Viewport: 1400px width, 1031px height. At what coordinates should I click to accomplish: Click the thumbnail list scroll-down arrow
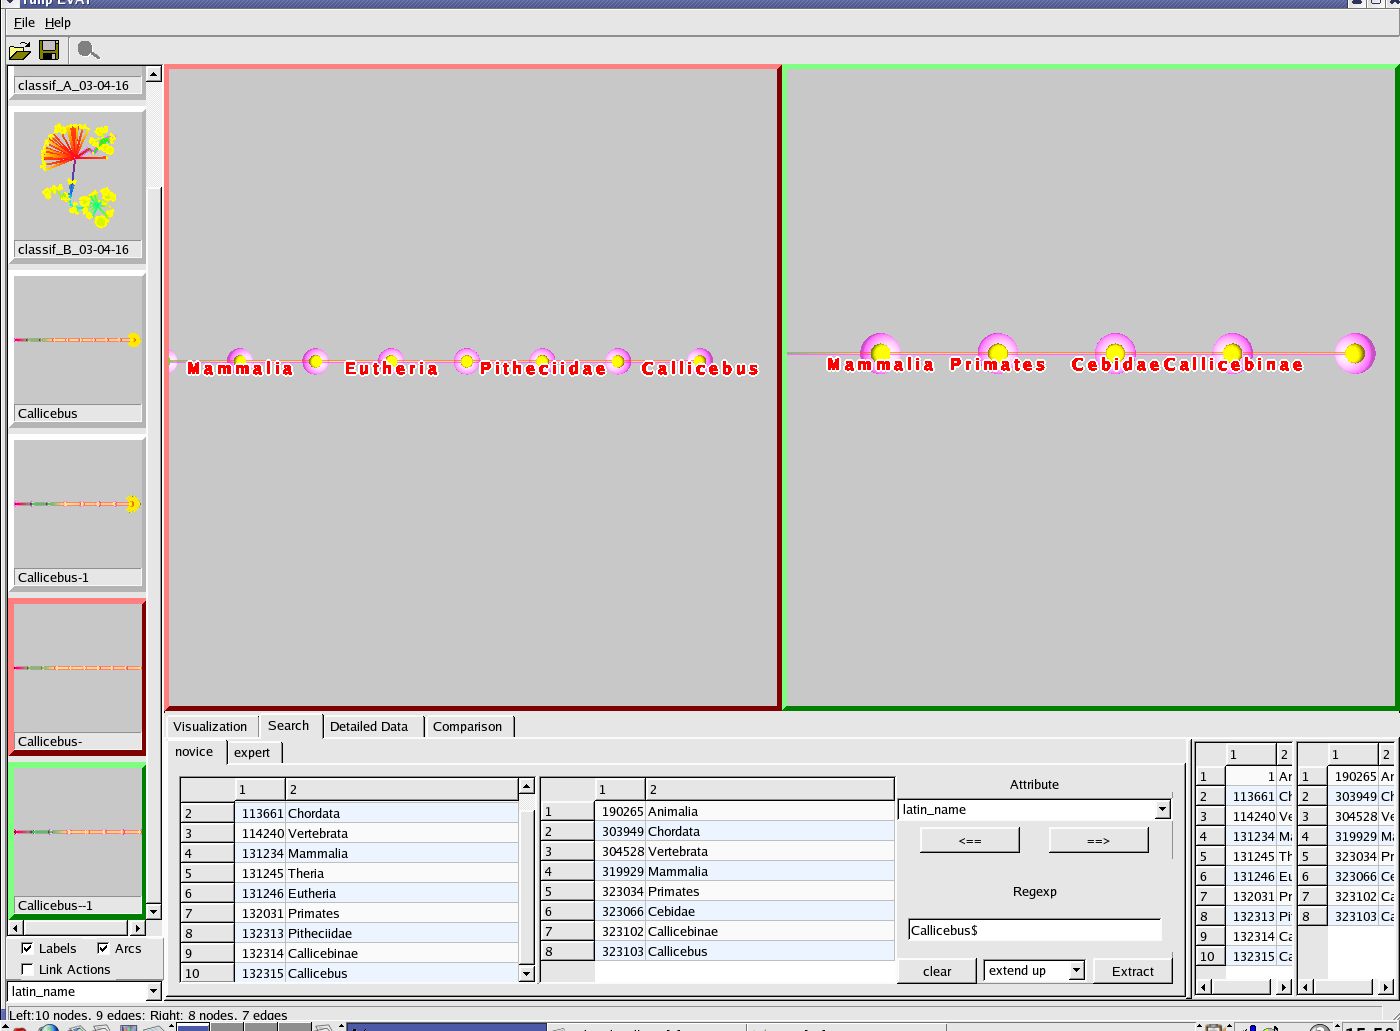[153, 911]
